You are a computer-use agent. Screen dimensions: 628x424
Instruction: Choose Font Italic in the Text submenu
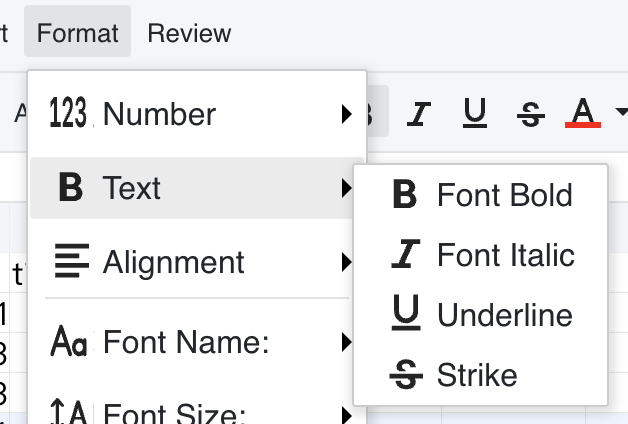(x=505, y=255)
